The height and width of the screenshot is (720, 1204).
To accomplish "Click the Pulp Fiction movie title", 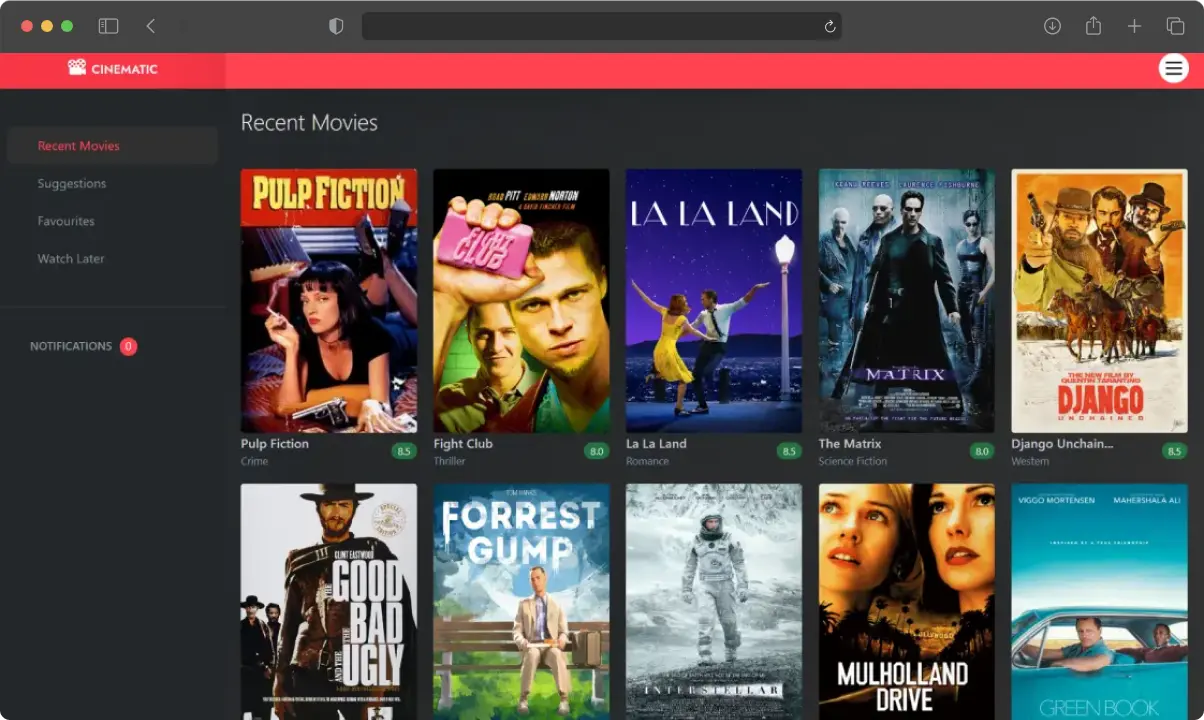I will point(275,444).
